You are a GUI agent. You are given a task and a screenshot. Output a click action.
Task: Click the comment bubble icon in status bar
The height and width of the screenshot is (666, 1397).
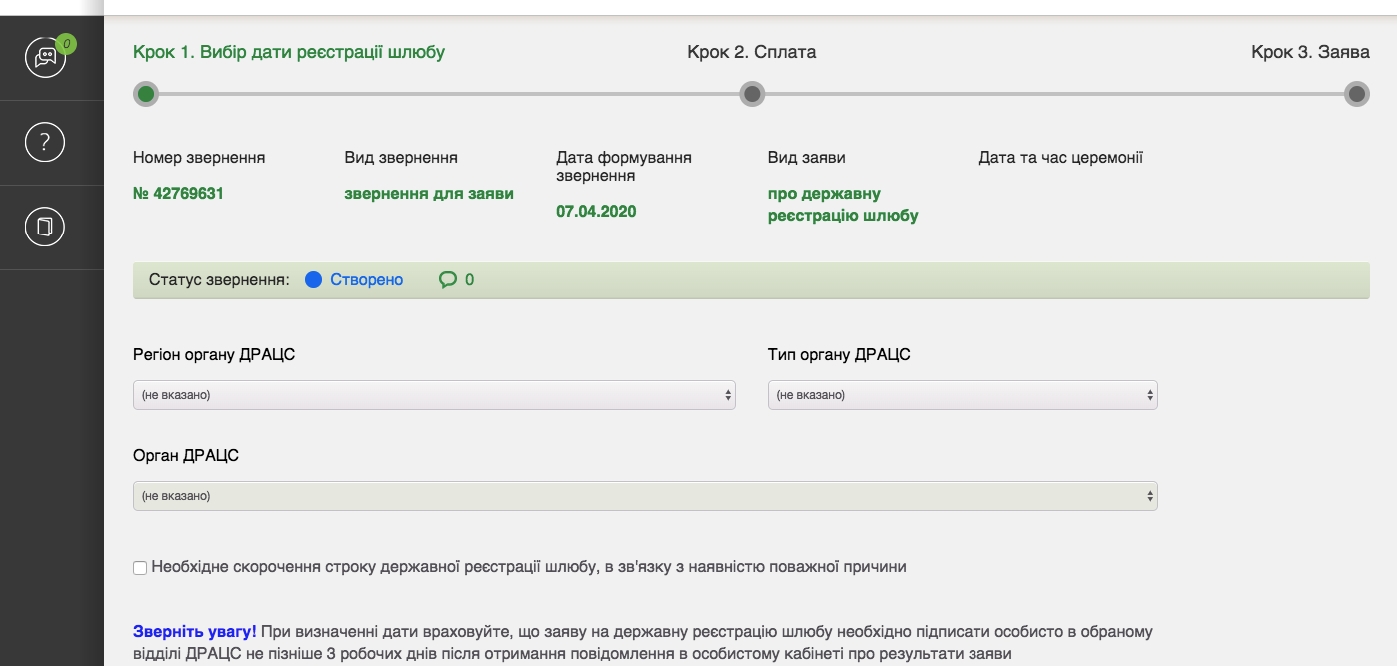tap(447, 280)
